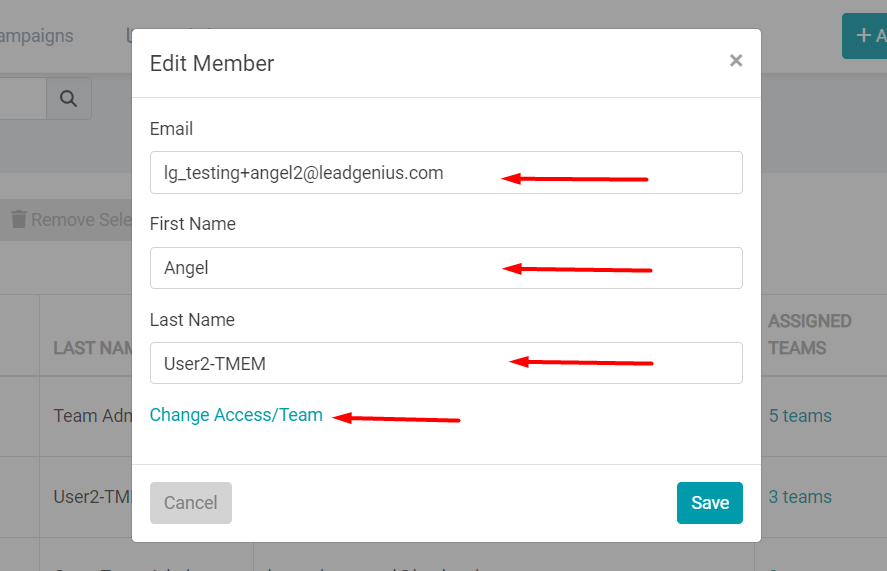Save the member changes

tap(709, 503)
